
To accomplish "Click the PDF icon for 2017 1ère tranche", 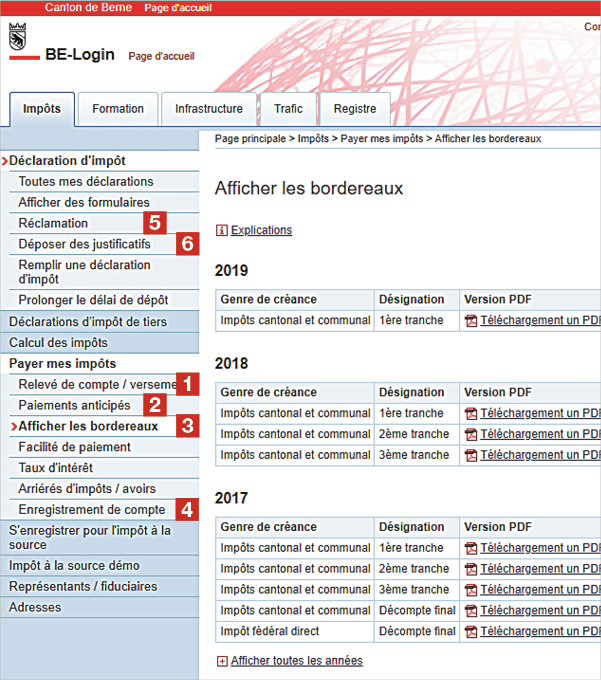I will click(471, 549).
